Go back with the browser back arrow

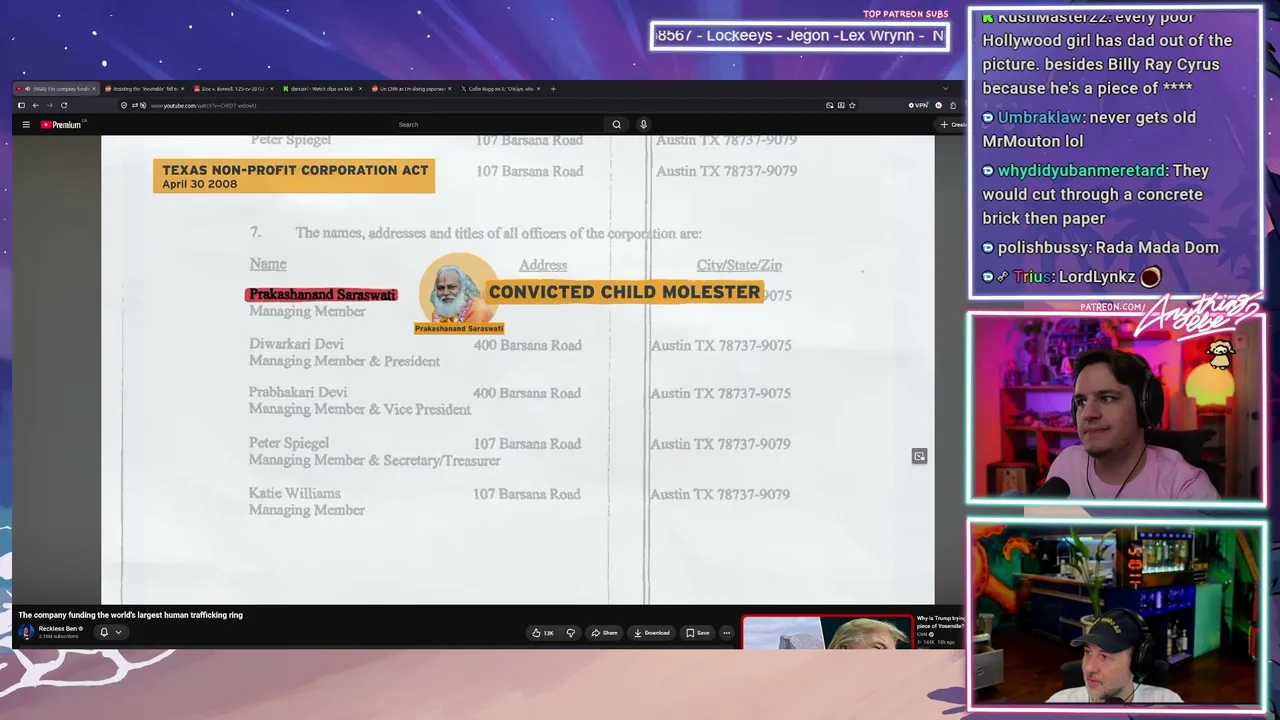pos(35,105)
